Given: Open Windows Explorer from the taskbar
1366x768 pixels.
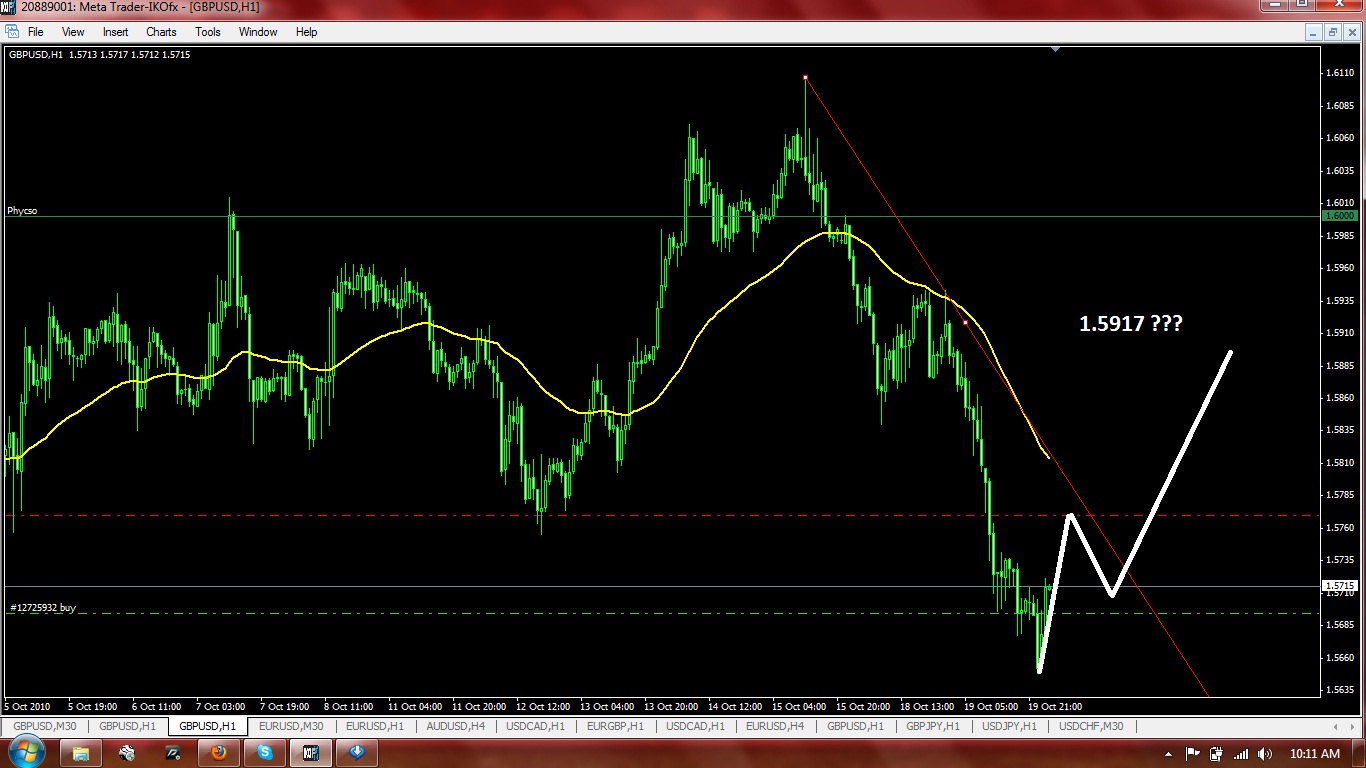Looking at the screenshot, I should (81, 752).
